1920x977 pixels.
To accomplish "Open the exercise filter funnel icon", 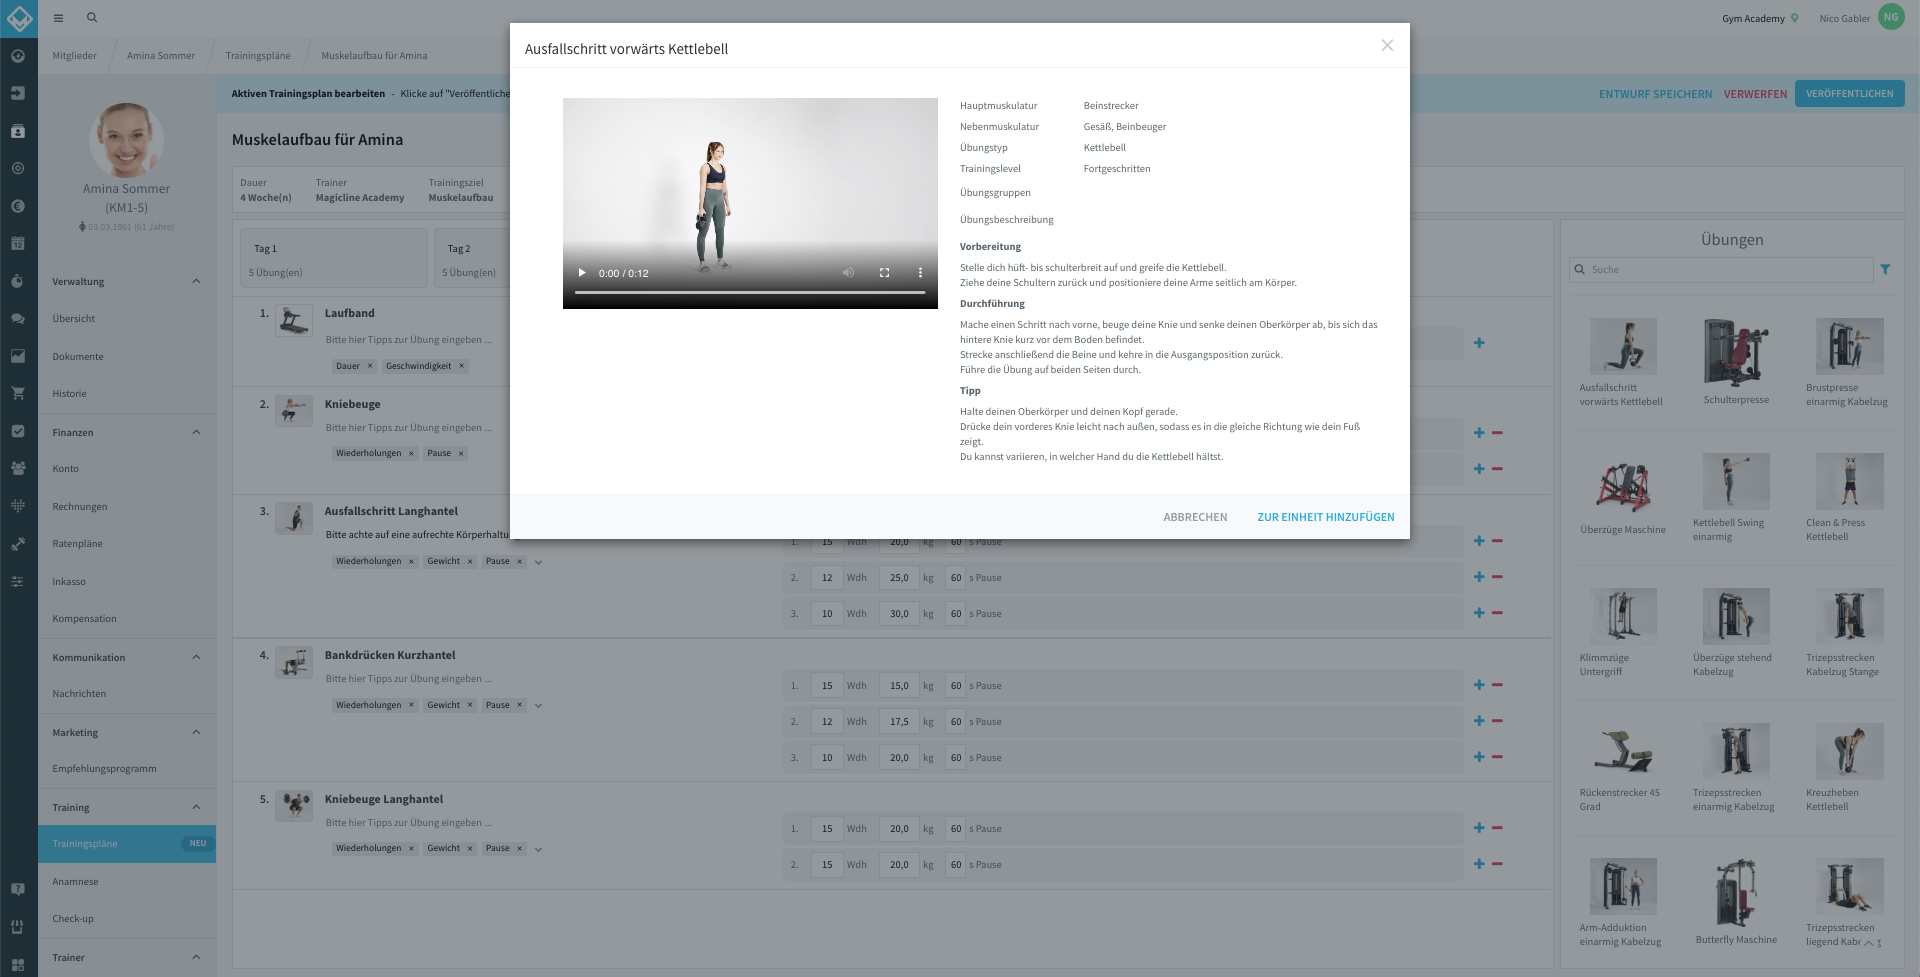I will pyautogui.click(x=1885, y=269).
